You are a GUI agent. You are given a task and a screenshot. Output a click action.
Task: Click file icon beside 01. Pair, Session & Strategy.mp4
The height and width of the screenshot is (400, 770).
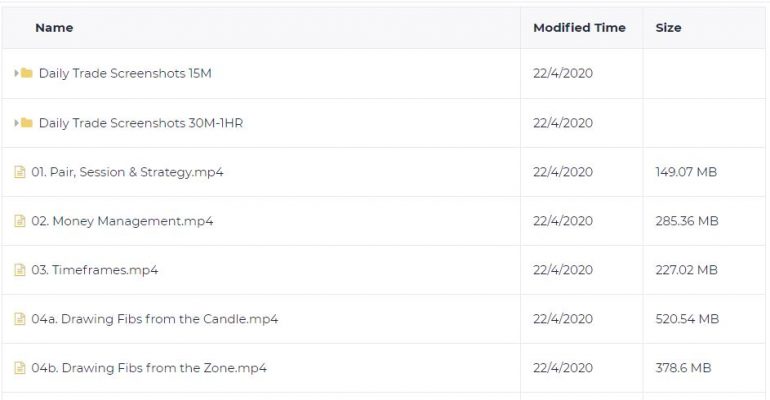click(20, 172)
